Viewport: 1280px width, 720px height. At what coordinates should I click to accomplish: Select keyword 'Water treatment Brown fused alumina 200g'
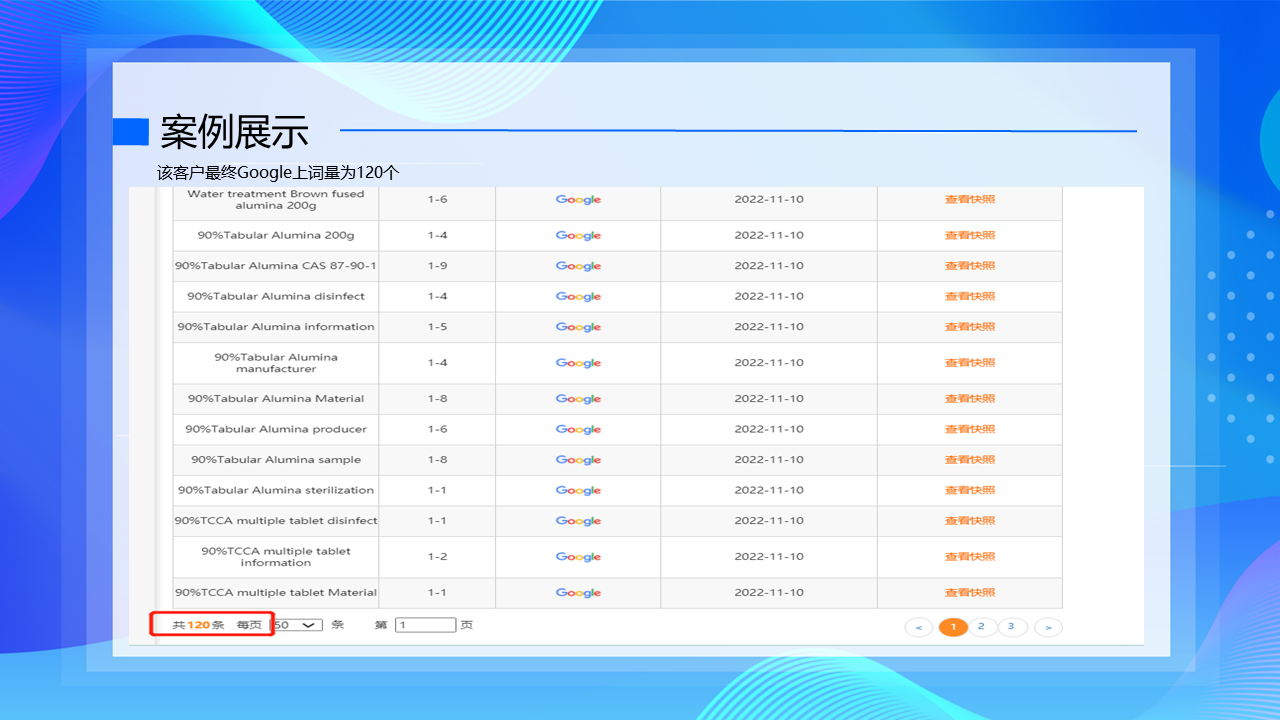click(276, 200)
